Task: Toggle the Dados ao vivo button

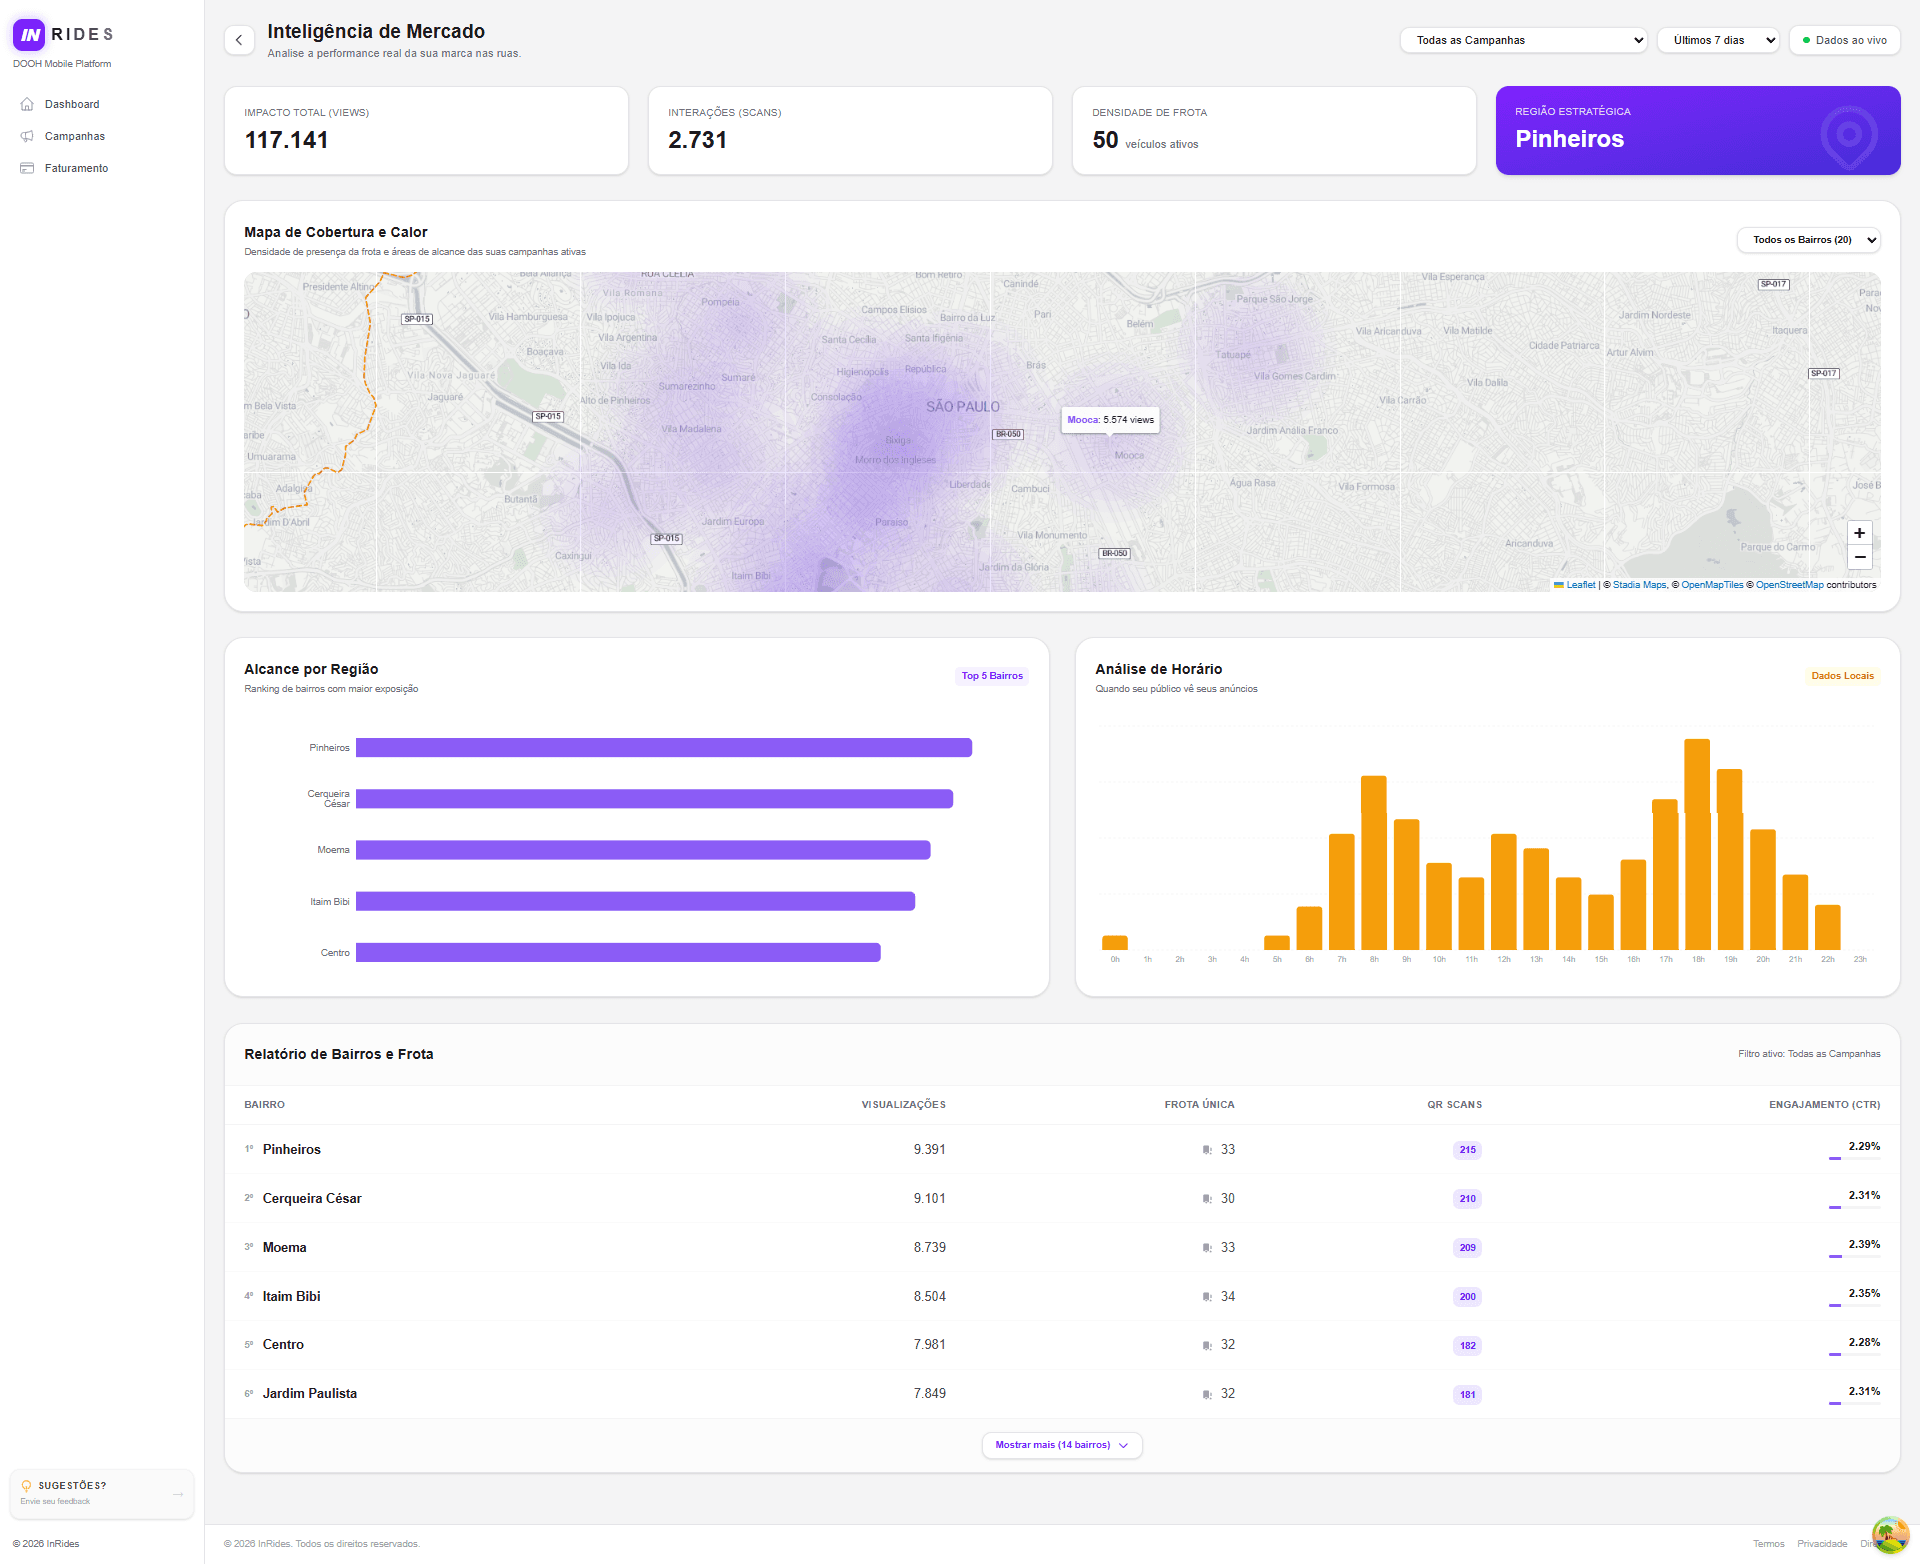Action: pos(1844,40)
